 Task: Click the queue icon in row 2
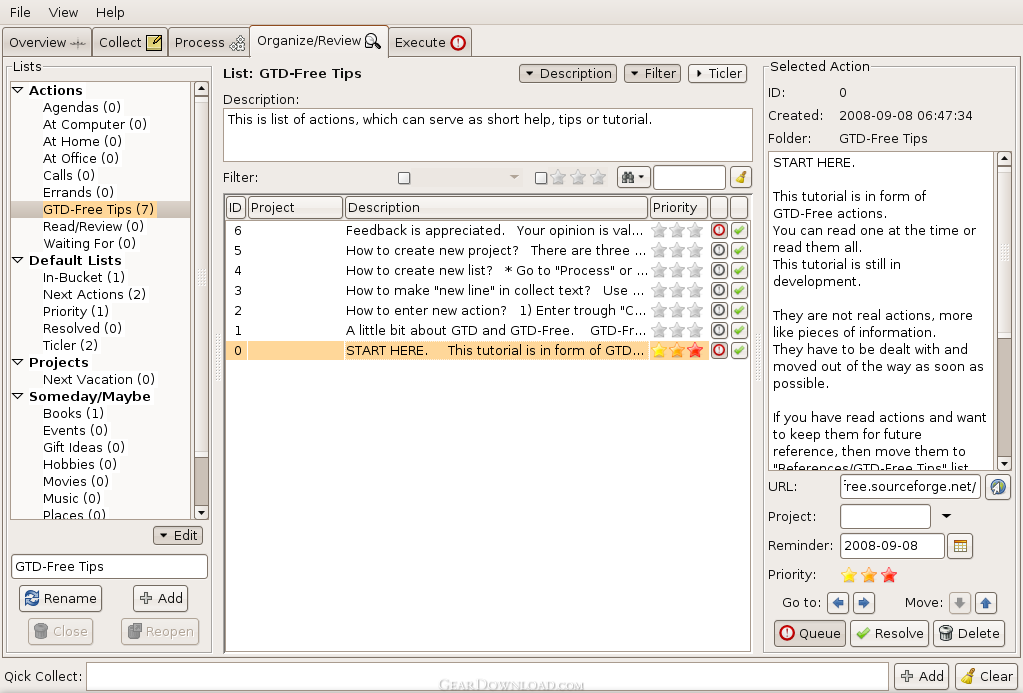coord(719,311)
